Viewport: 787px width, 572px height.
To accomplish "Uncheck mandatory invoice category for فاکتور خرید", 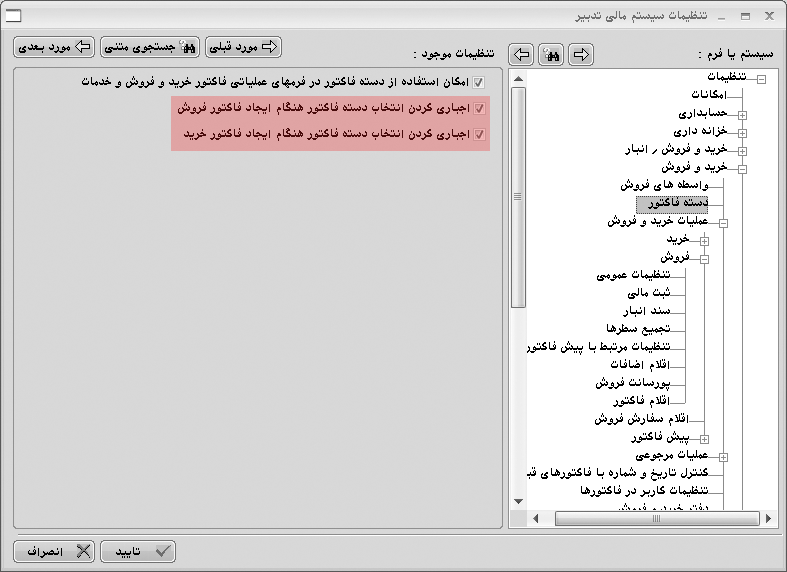I will click(479, 133).
